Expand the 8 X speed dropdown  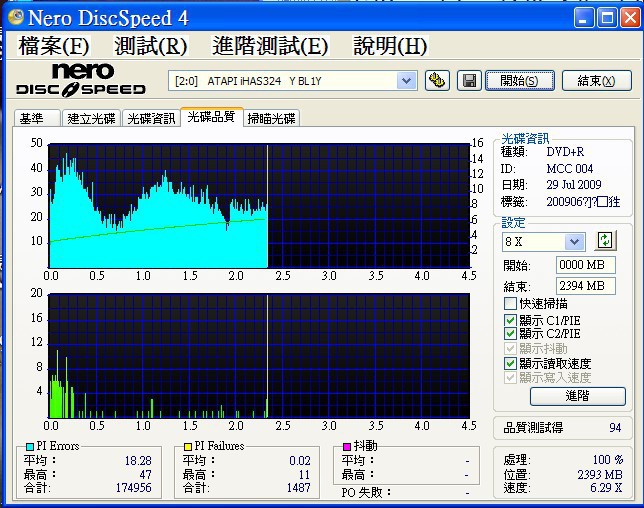[574, 241]
